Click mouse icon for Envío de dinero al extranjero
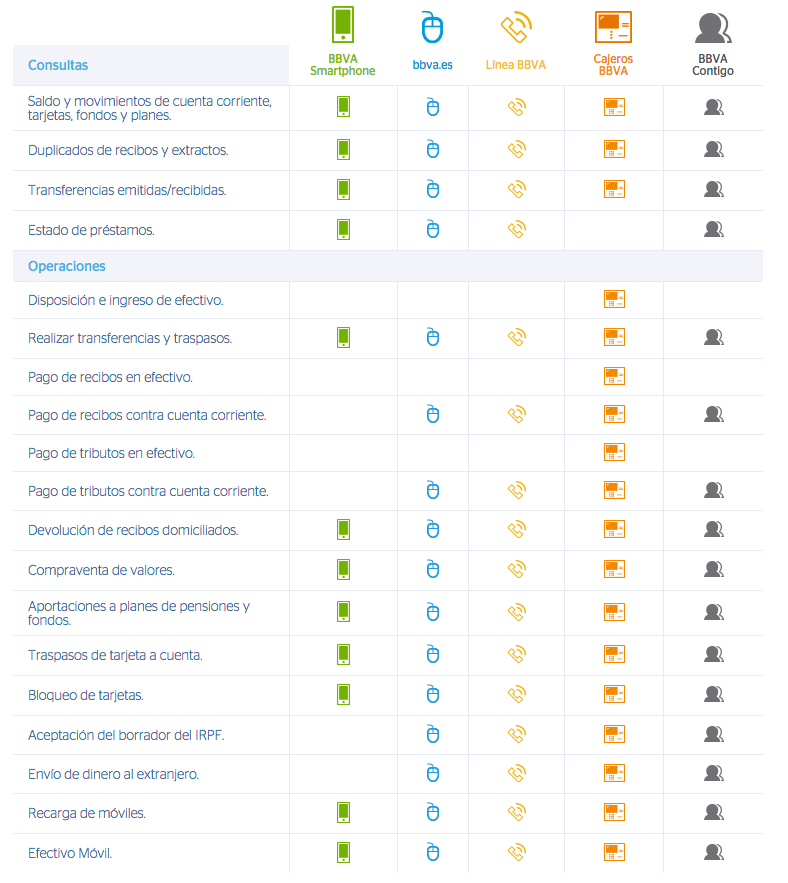 click(433, 773)
